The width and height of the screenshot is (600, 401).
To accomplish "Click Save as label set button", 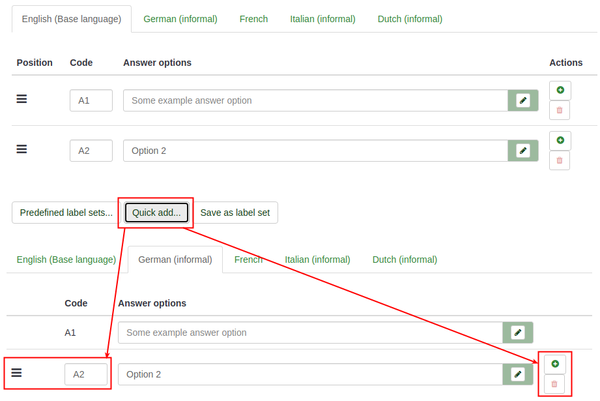I will [x=236, y=212].
